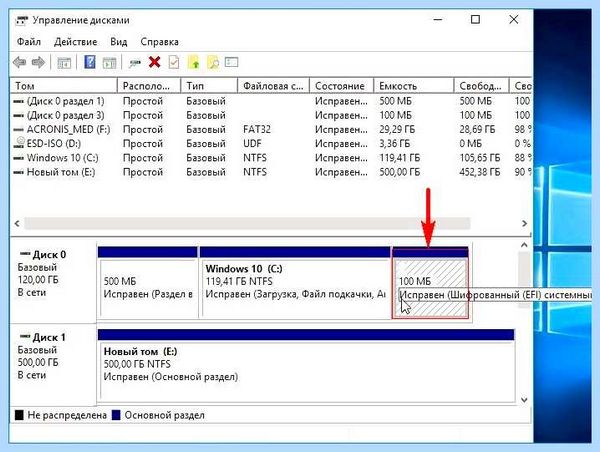Click the Диск 1 drive icon in the lower pane
The width and height of the screenshot is (600, 452).
tap(25, 337)
